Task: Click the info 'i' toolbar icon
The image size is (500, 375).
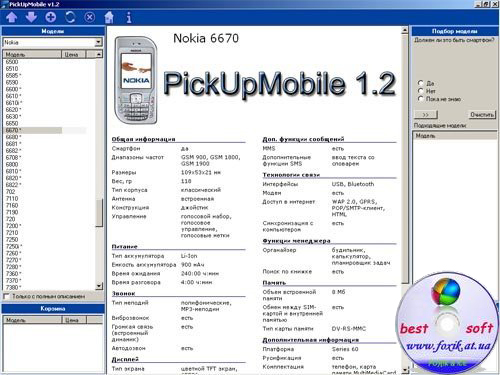Action: tap(129, 17)
